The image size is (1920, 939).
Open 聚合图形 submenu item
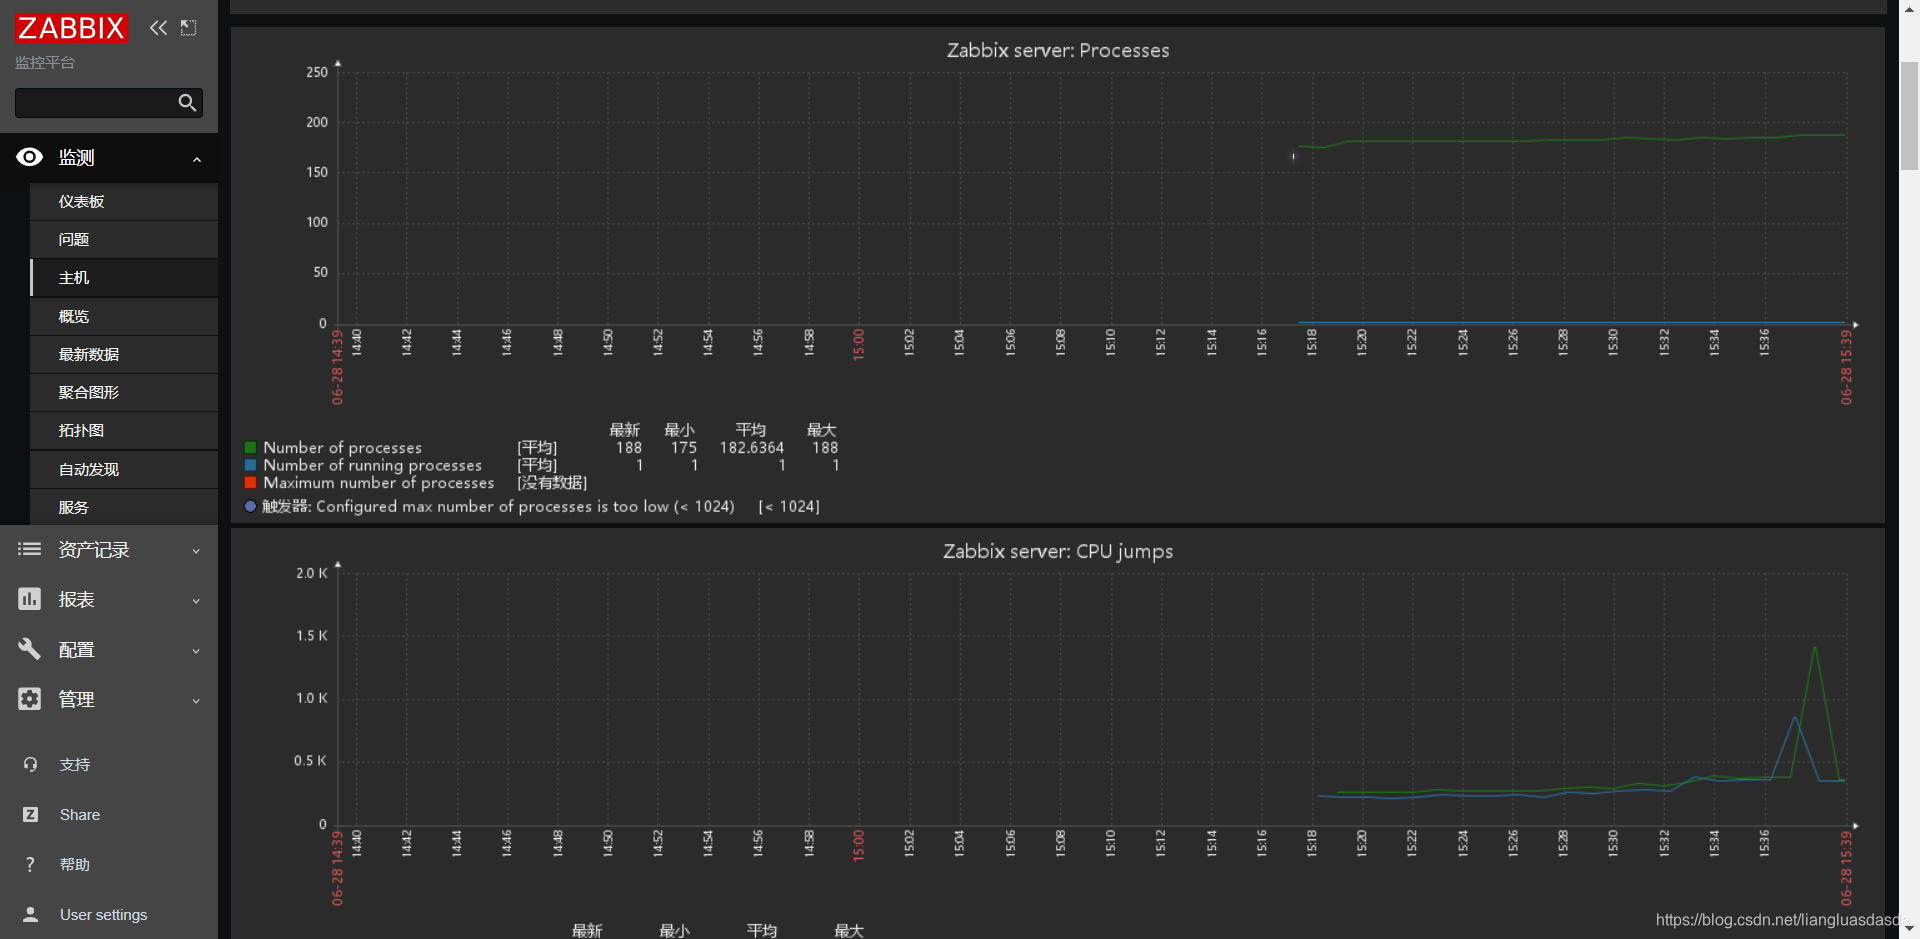(x=124, y=393)
